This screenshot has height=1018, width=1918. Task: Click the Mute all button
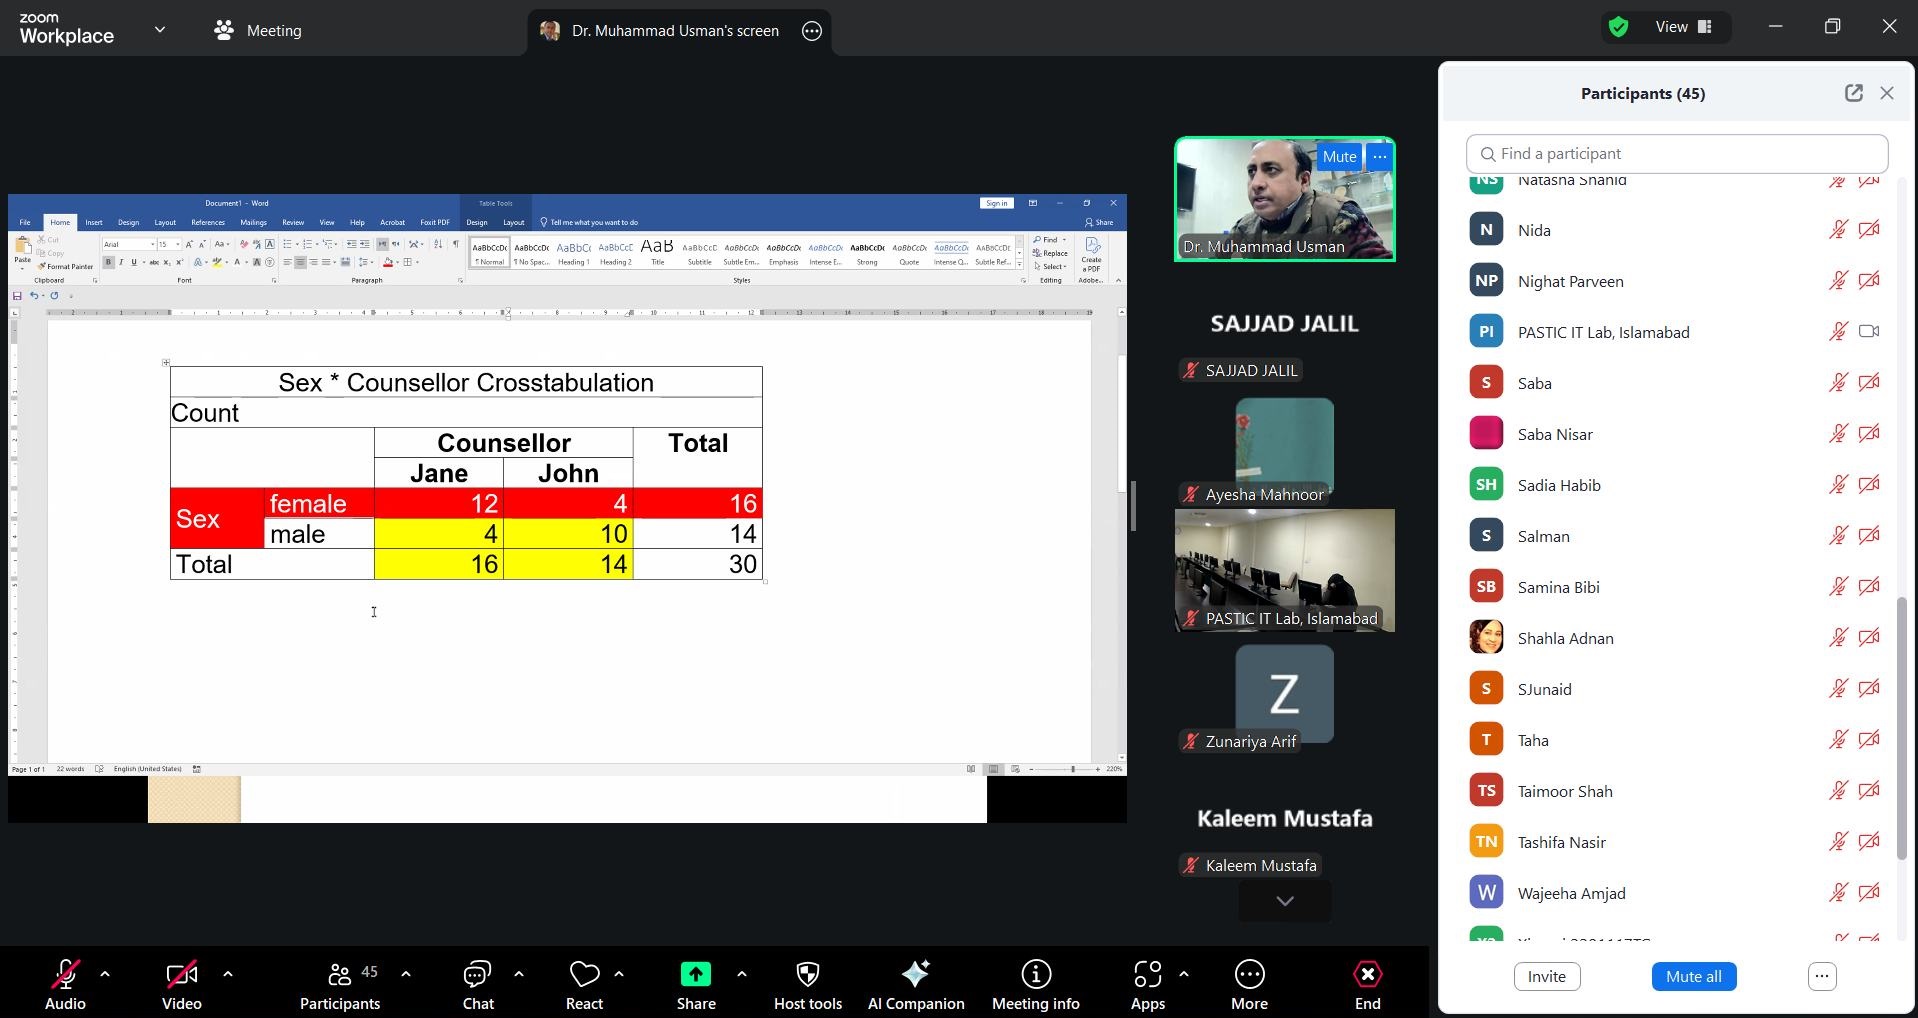tap(1693, 976)
